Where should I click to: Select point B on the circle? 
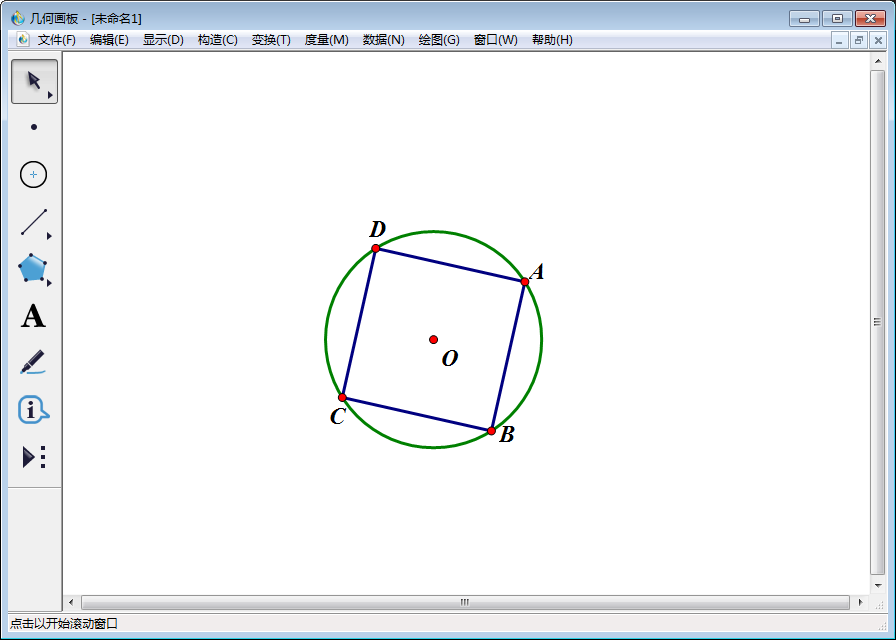[x=491, y=431]
